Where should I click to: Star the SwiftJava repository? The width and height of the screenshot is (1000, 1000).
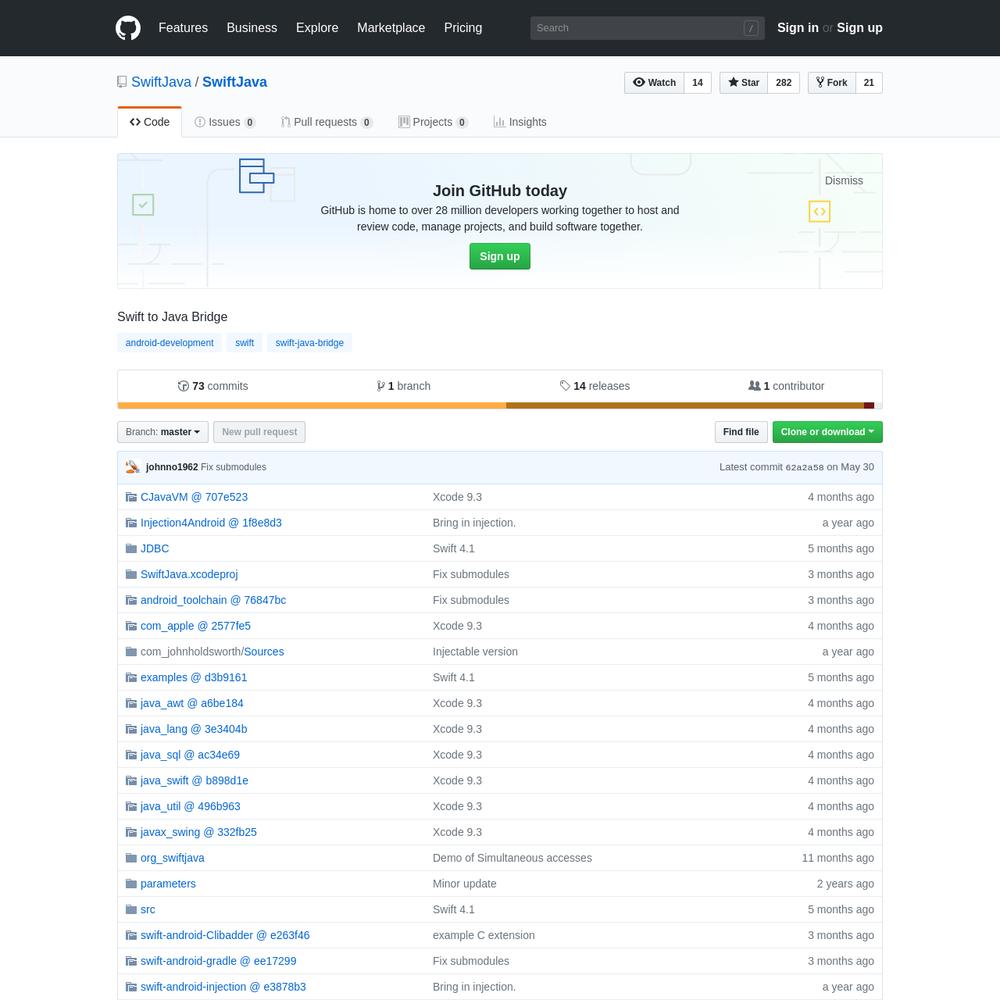[x=744, y=83]
